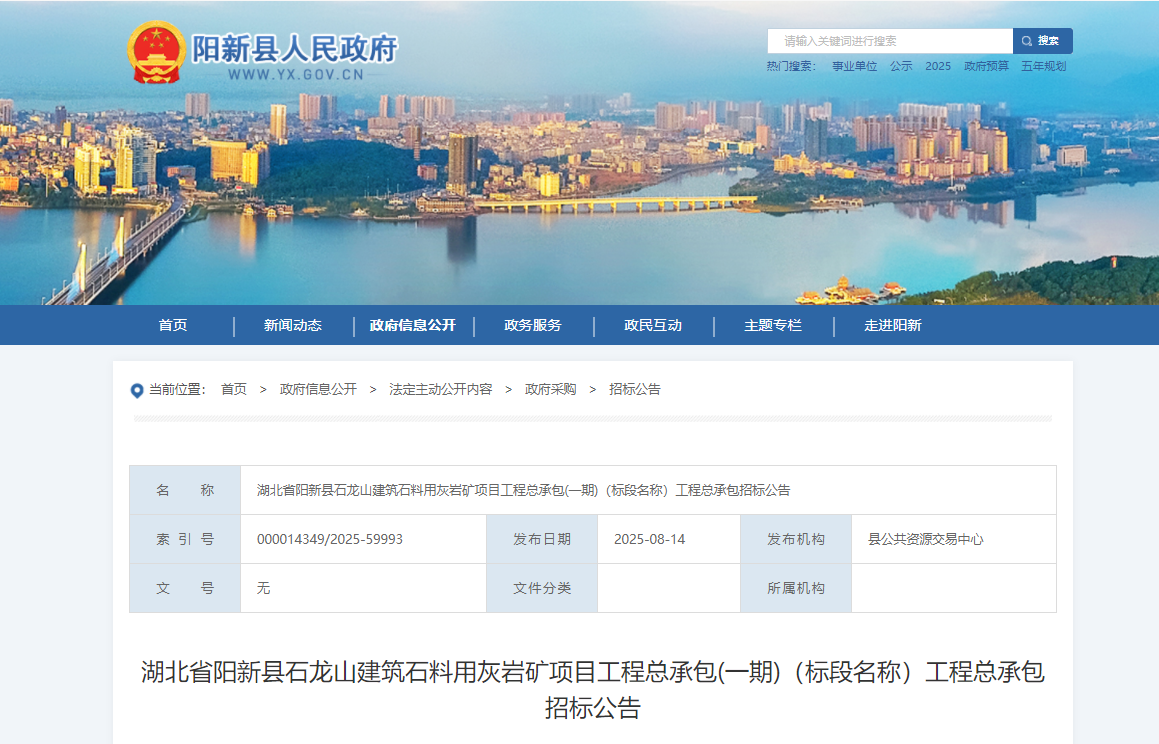The width and height of the screenshot is (1159, 744).
Task: Visit the 走进阳新 navigation section
Action: click(893, 325)
